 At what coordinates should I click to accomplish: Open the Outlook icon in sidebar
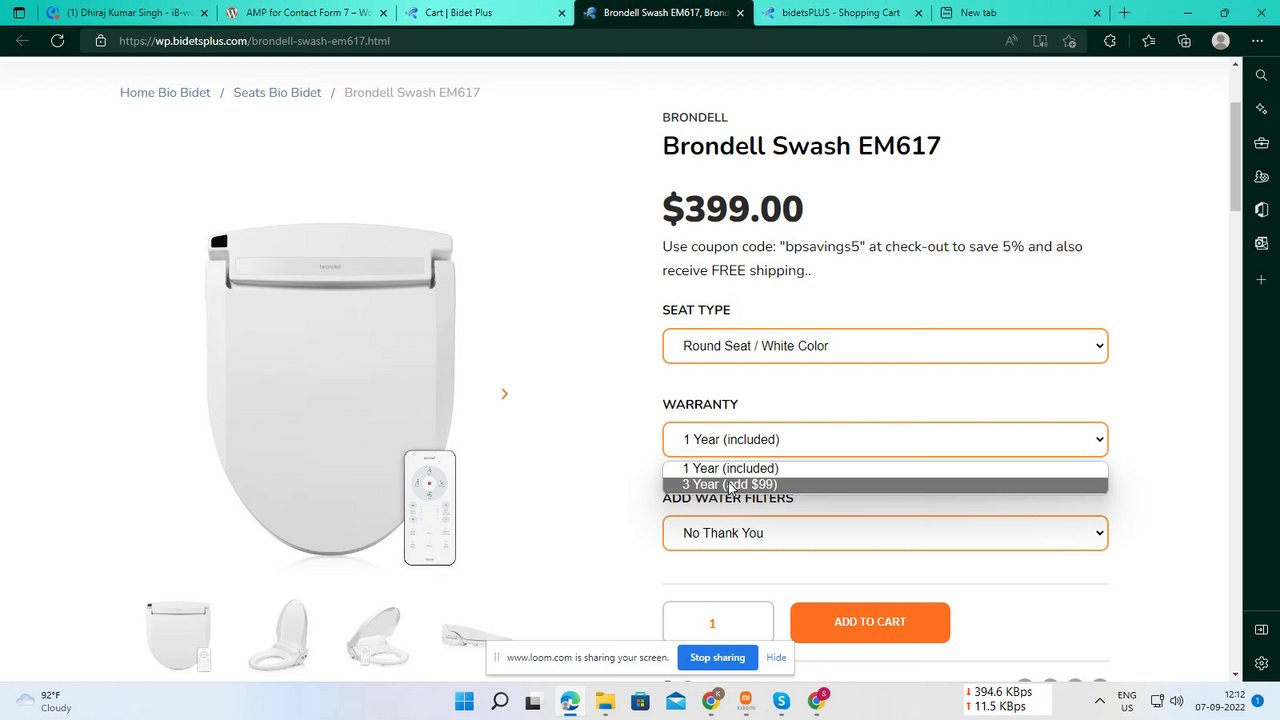coord(1261,243)
